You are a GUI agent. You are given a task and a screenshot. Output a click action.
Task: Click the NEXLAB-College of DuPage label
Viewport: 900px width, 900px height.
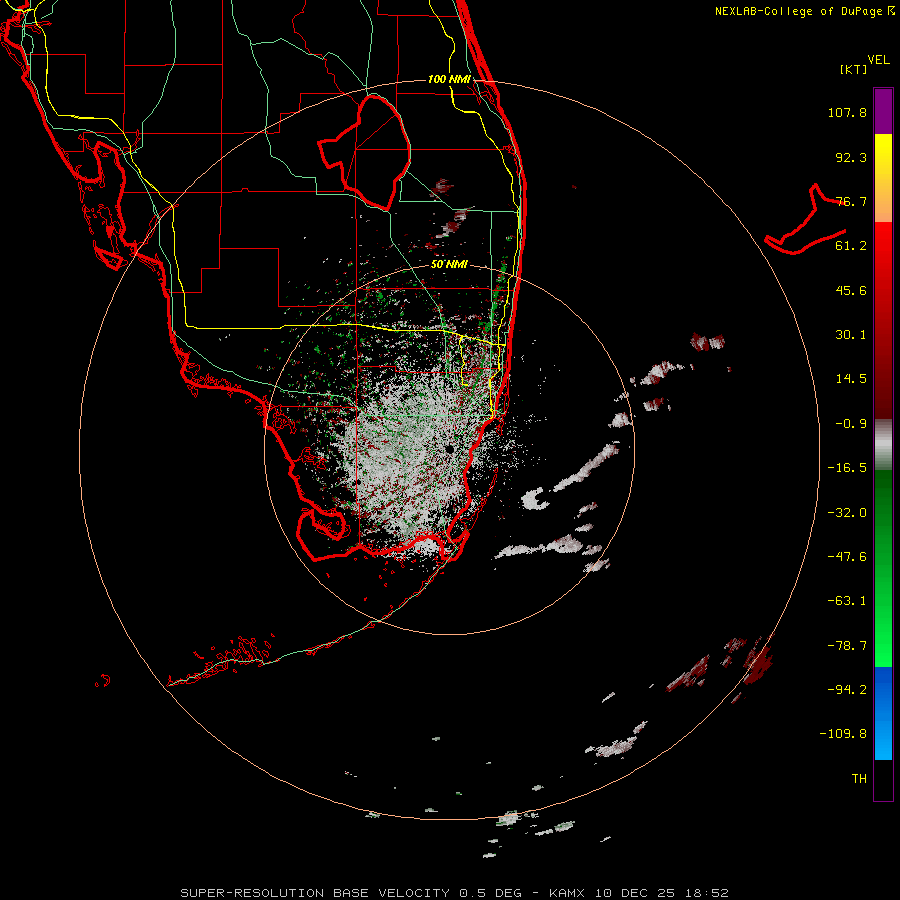coord(804,11)
